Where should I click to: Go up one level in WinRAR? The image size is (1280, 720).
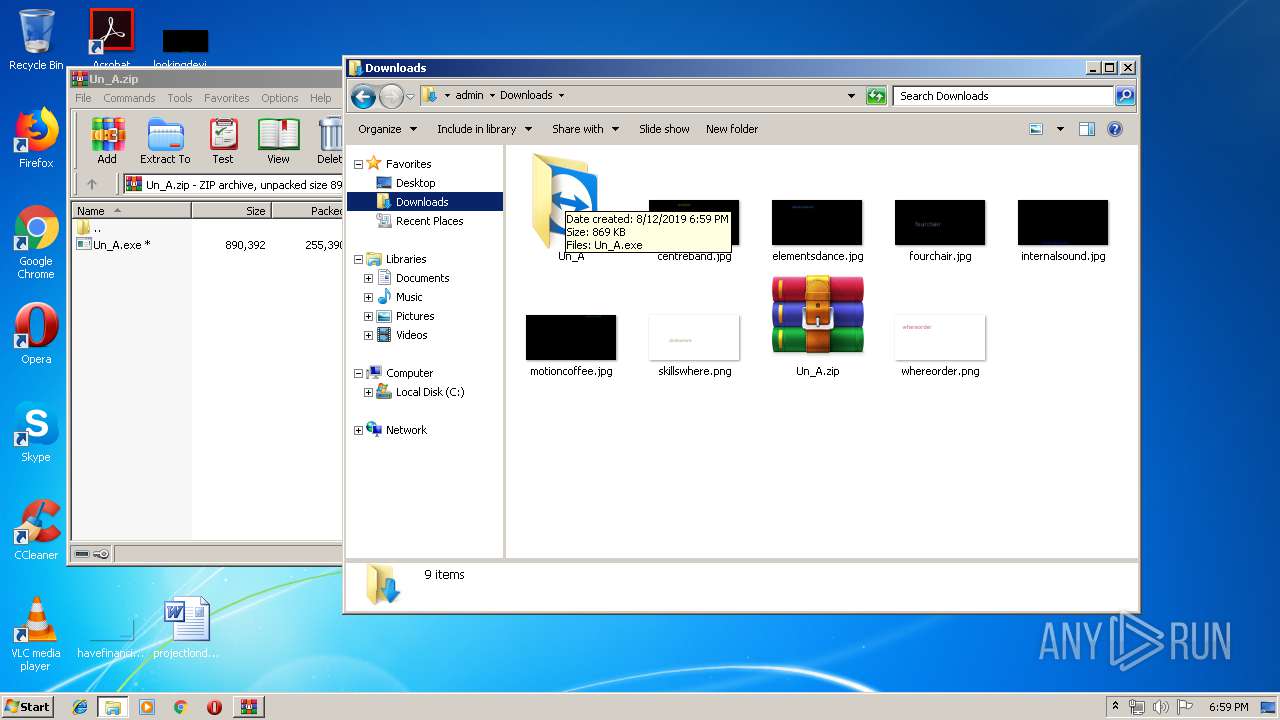tap(92, 184)
